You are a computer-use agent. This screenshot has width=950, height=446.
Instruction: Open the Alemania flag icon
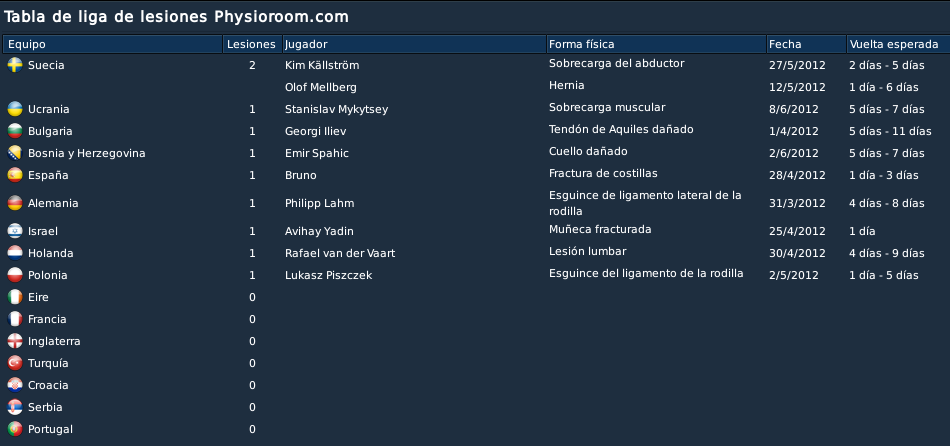point(15,203)
